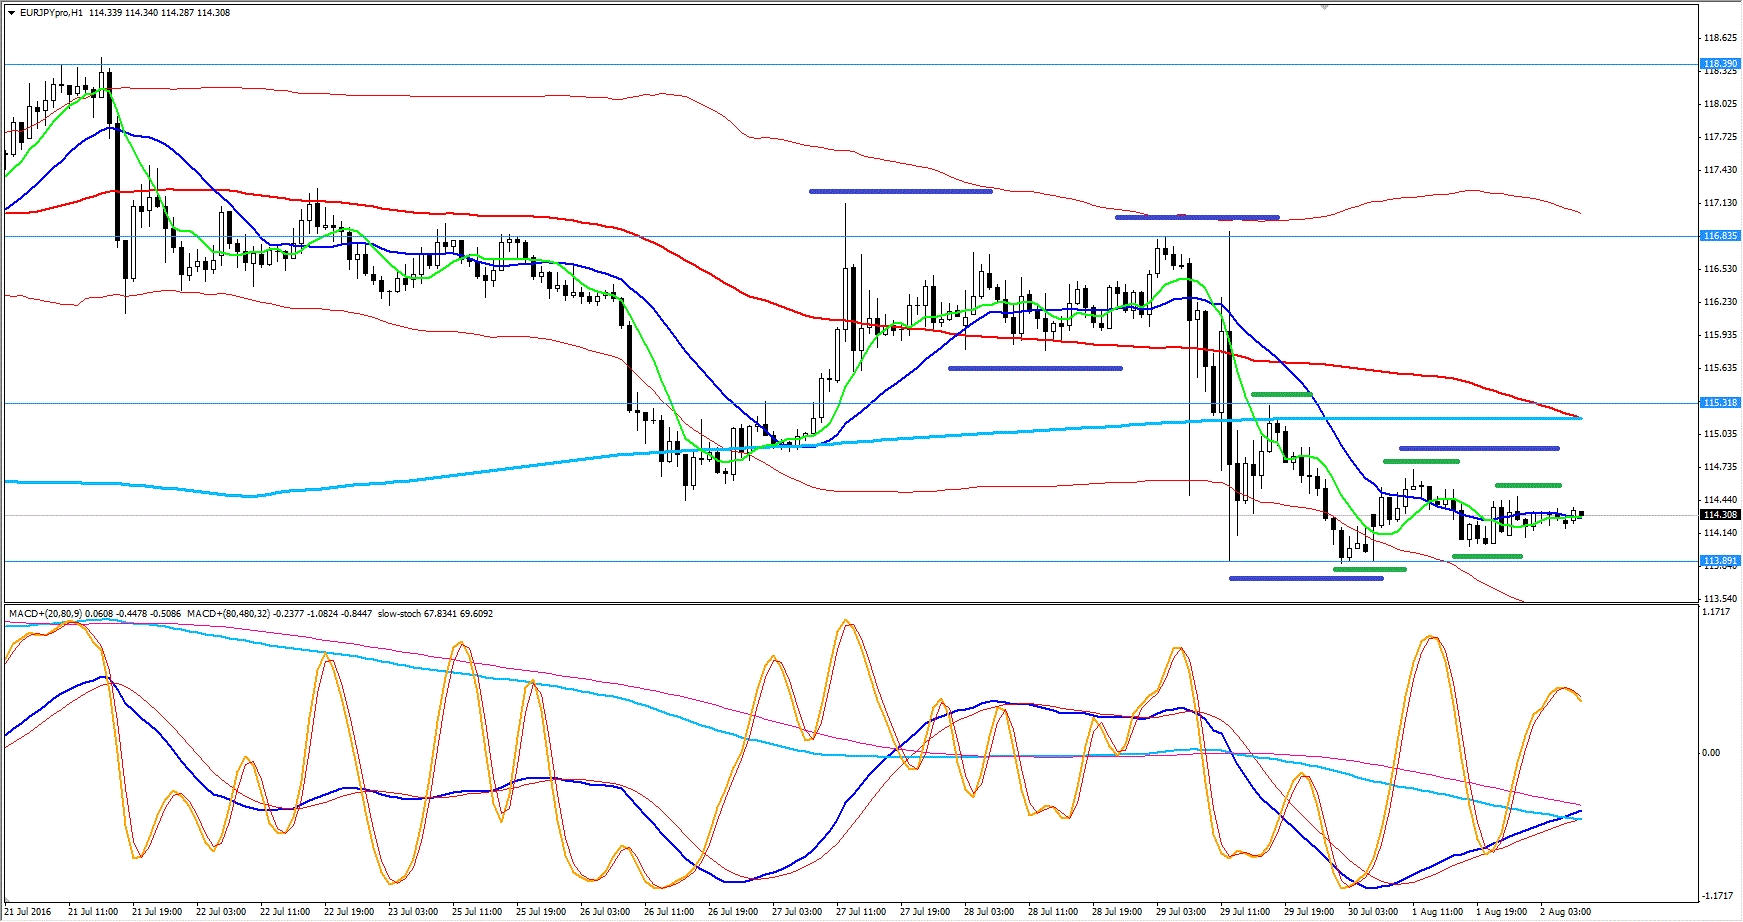Click the 1.1717 indicator scale maximum value
The image size is (1743, 922).
tap(1716, 612)
